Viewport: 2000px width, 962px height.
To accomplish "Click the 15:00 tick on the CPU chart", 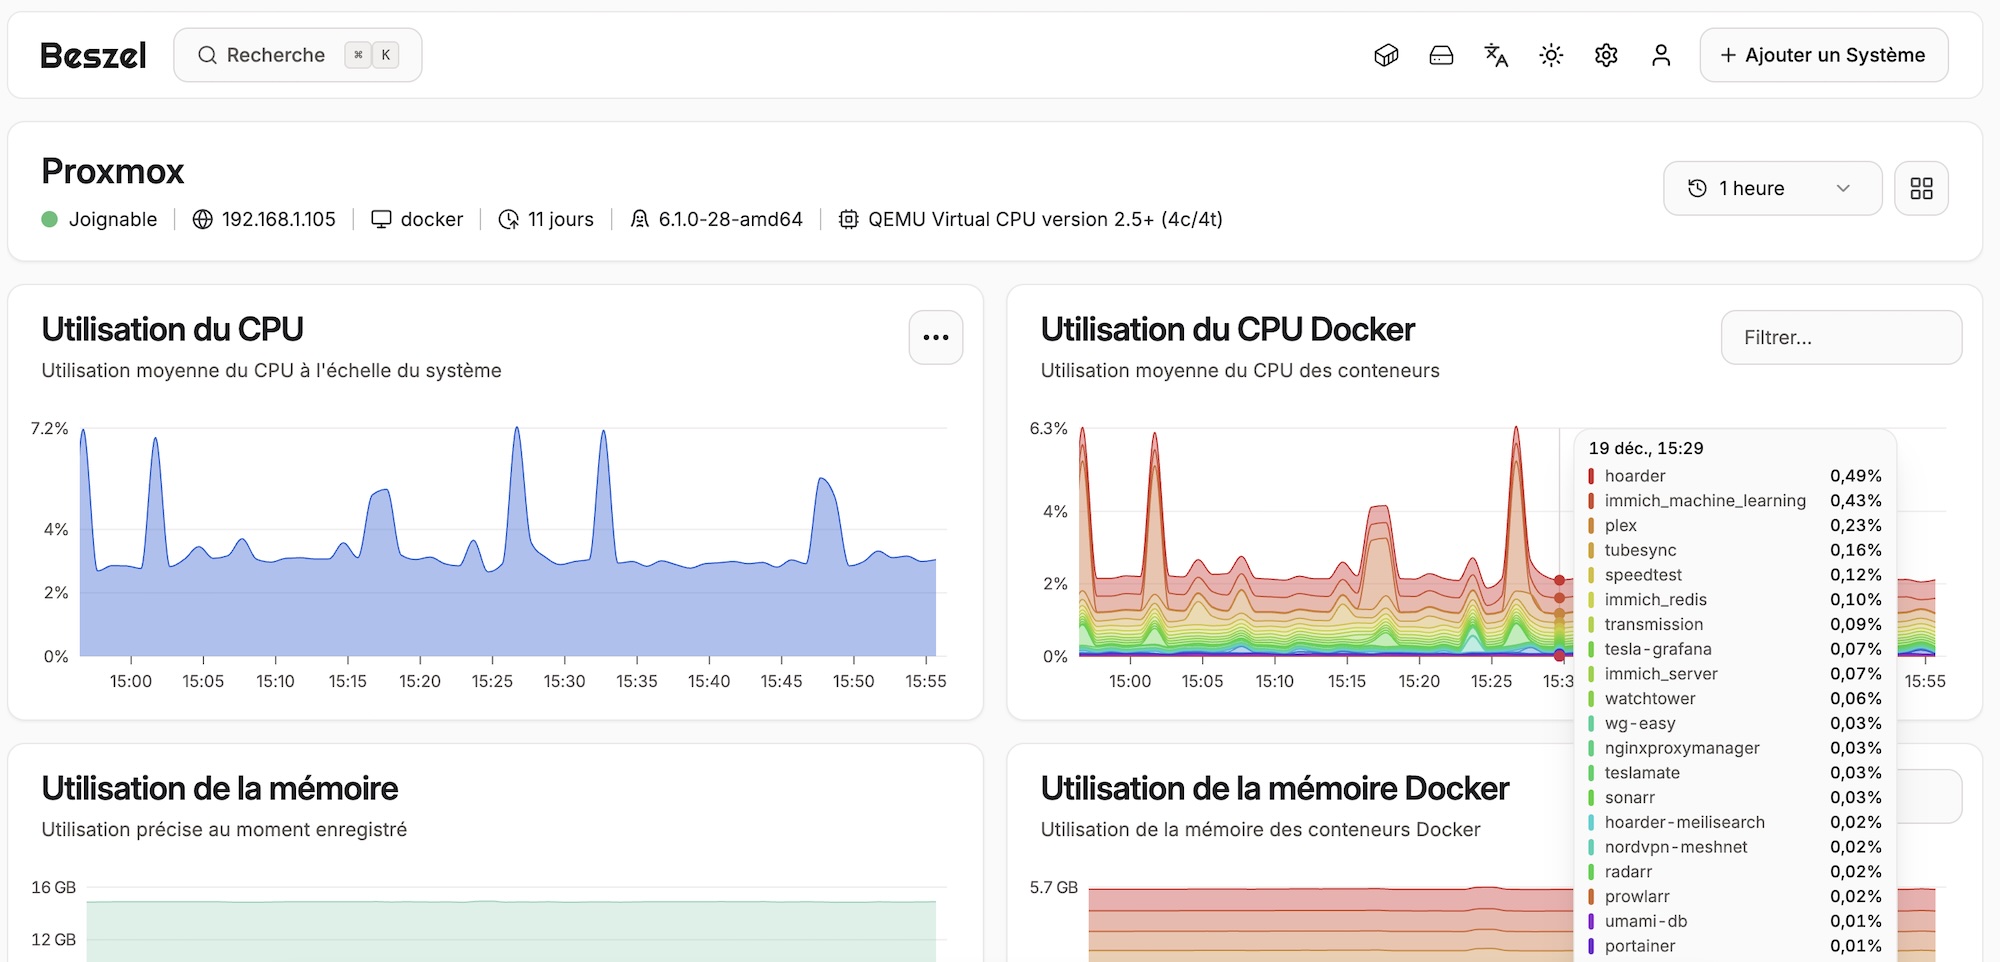I will pyautogui.click(x=131, y=680).
